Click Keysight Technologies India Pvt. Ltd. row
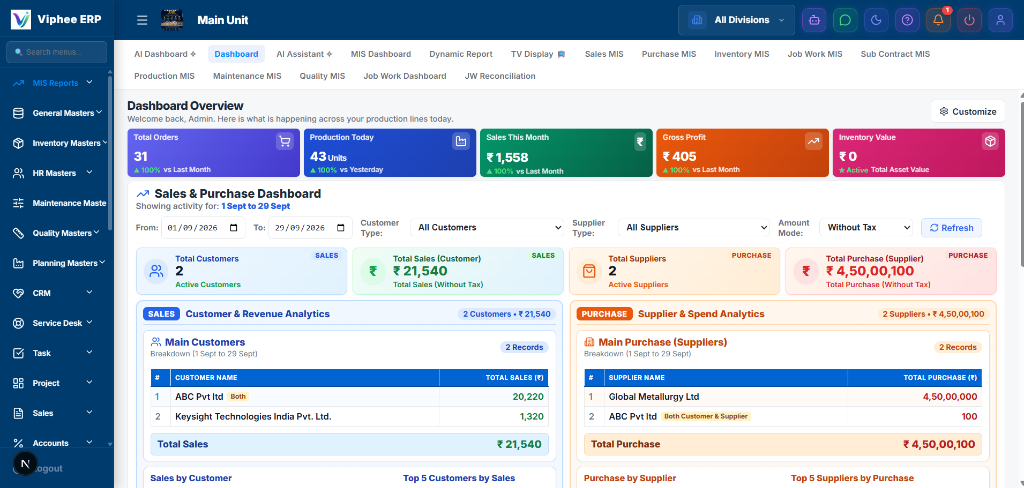This screenshot has width=1024, height=488. [349, 416]
